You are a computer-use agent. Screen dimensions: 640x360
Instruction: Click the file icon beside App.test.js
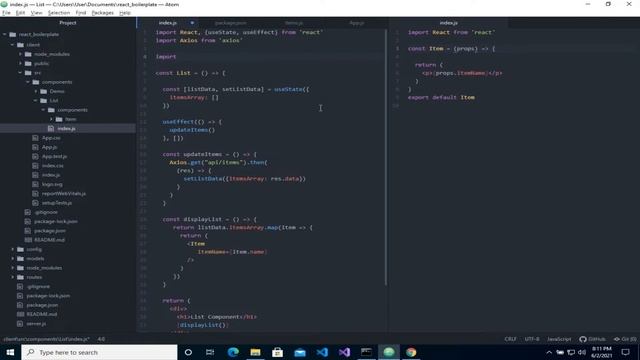pos(35,156)
